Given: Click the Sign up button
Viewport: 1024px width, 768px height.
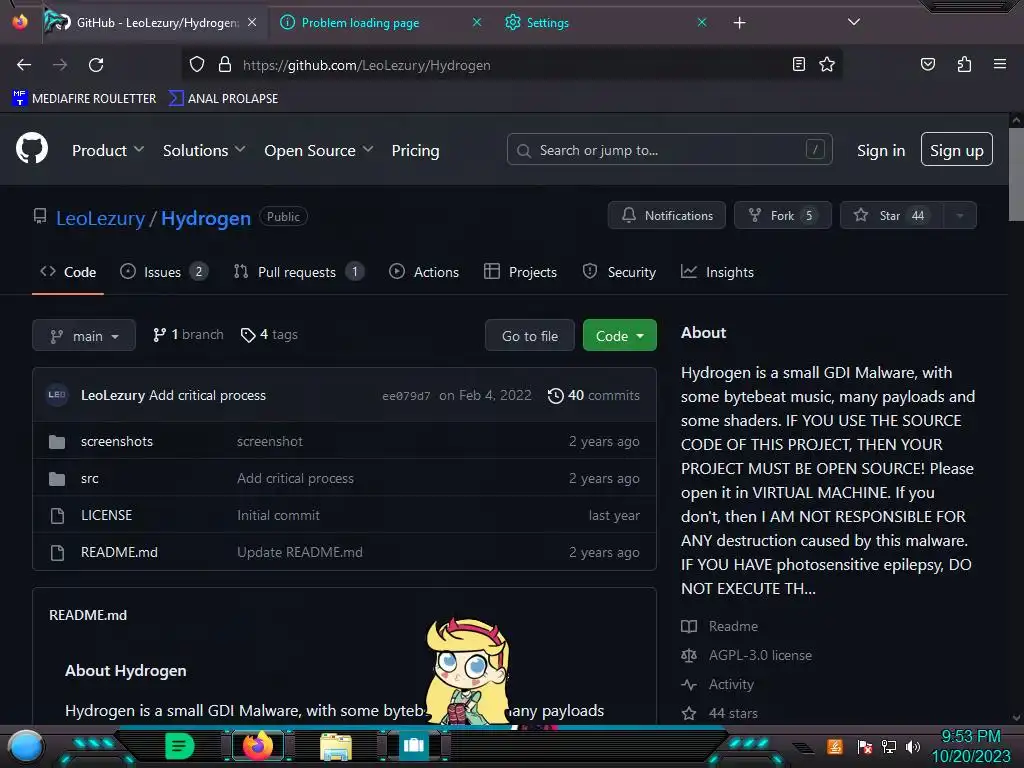Looking at the screenshot, I should [x=957, y=150].
